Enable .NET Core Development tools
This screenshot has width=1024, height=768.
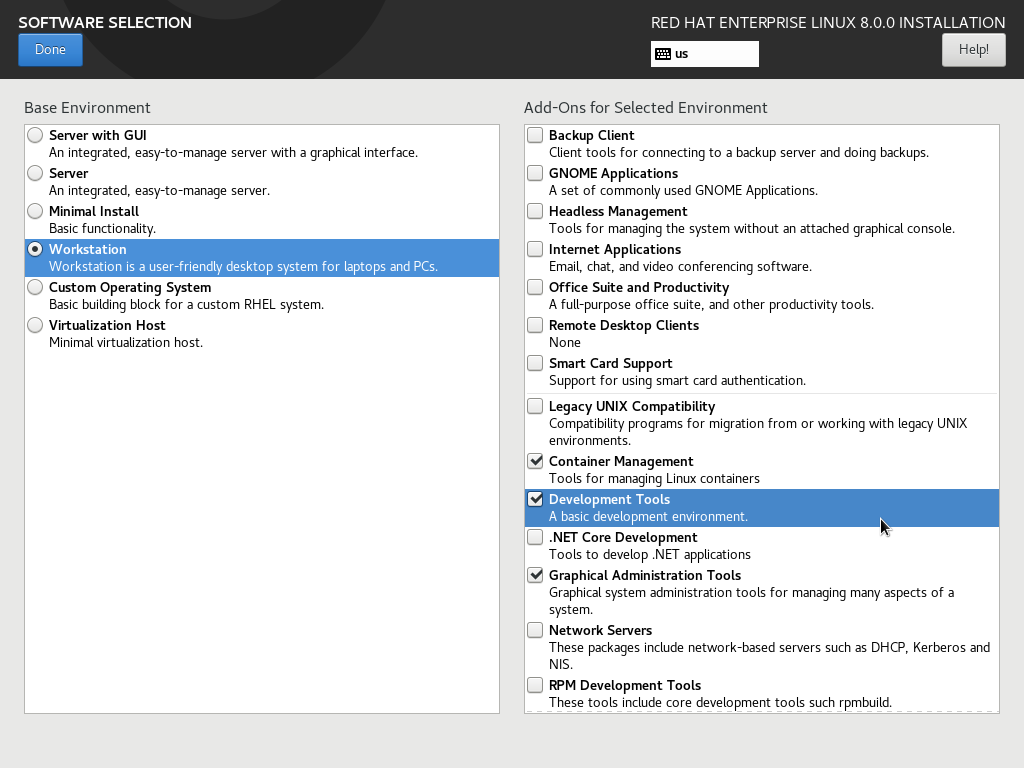[535, 537]
